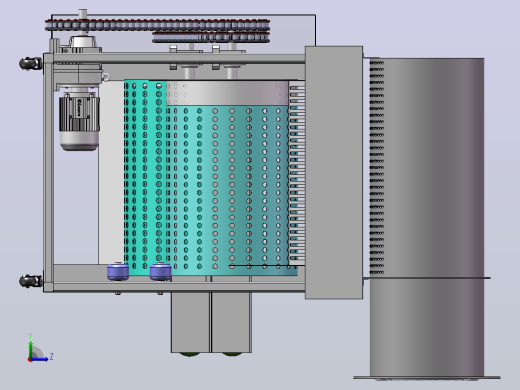Pick the drive shaft above left sprocket

tap(83, 14)
